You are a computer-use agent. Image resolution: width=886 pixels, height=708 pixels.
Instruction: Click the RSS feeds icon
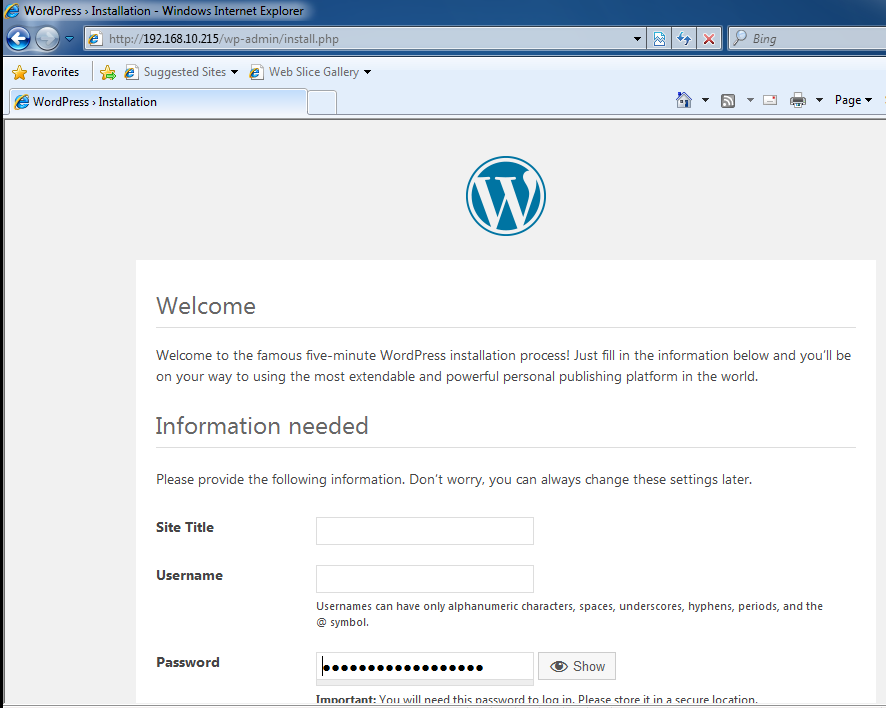pos(728,101)
